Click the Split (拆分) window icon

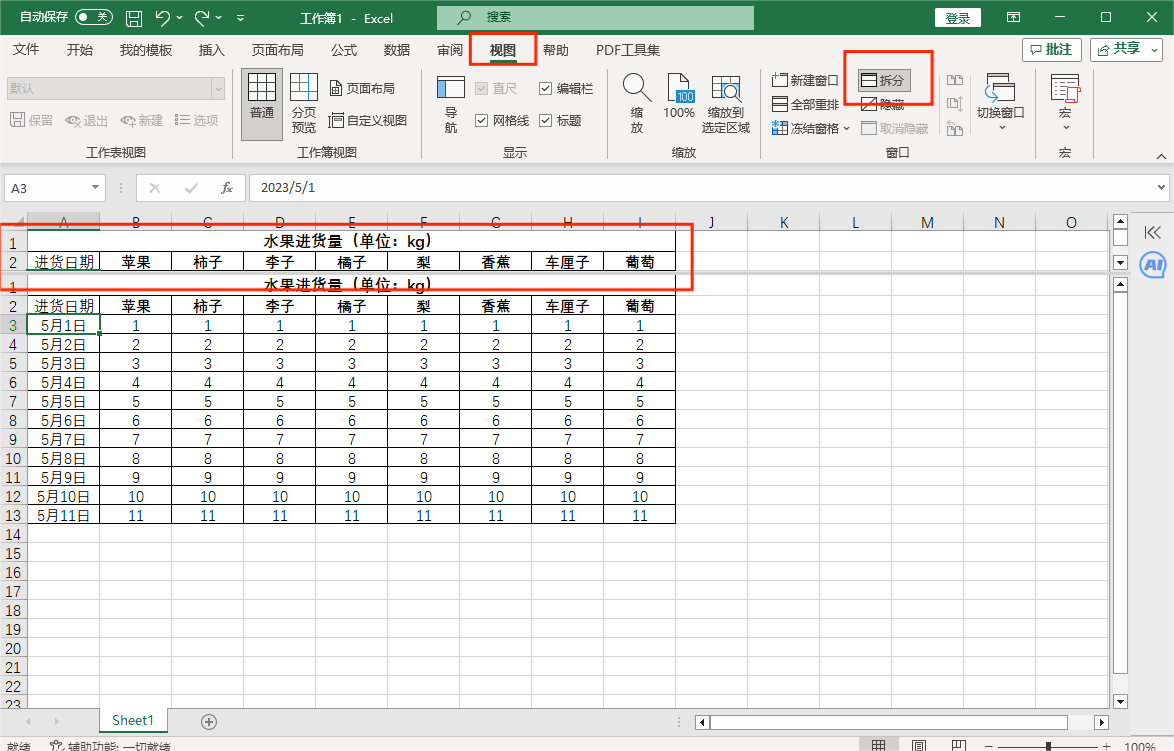click(x=870, y=80)
